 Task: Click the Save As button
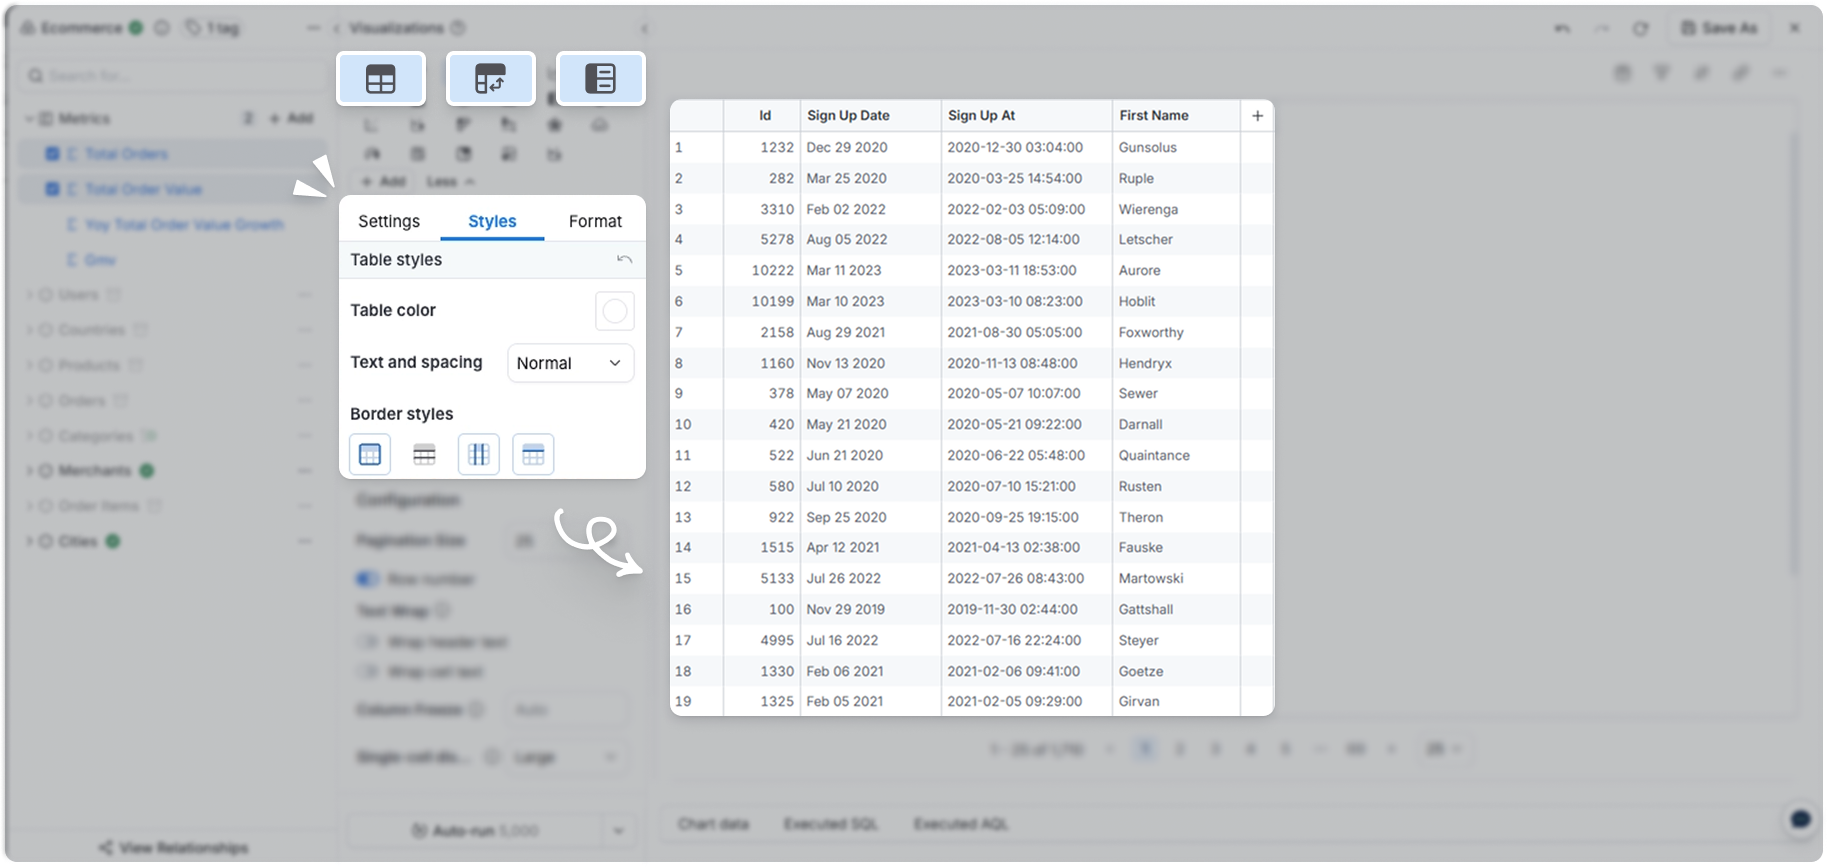[x=1718, y=28]
